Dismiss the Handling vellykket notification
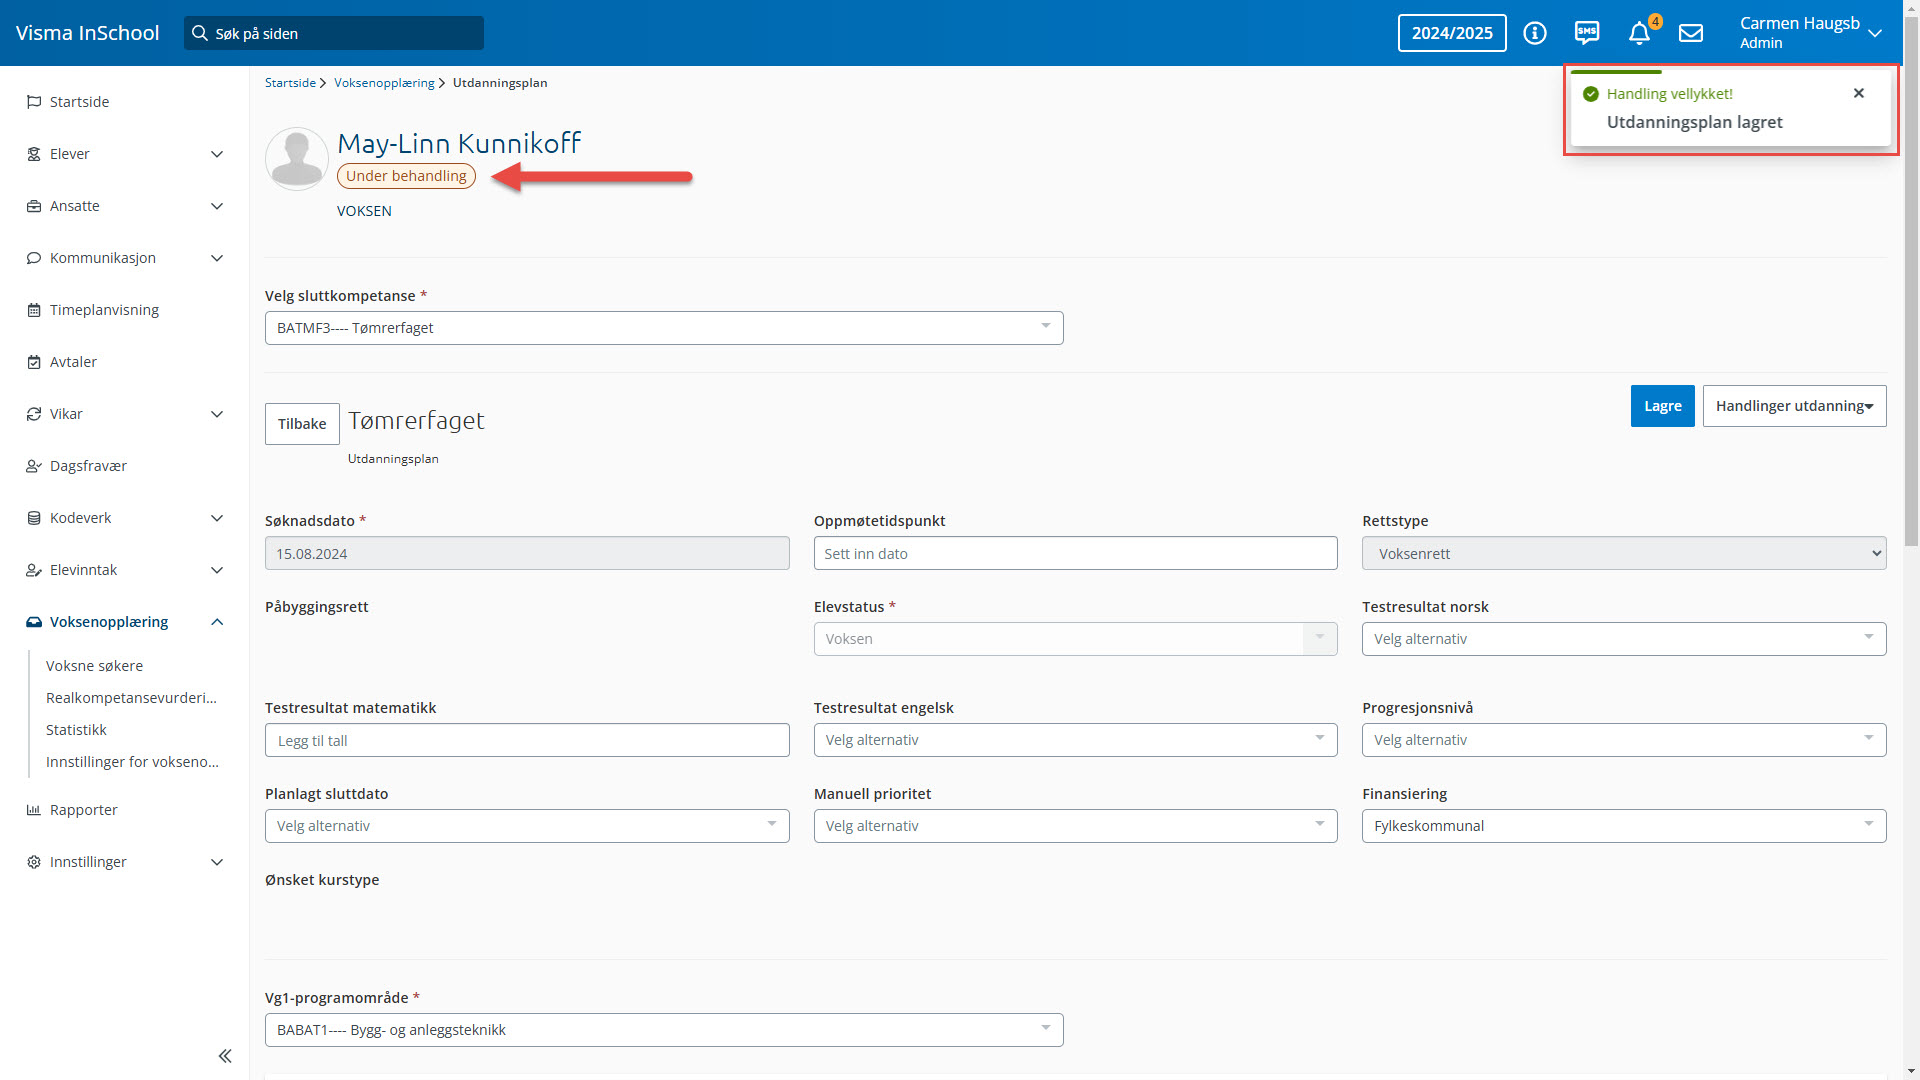Screen dimensions: 1920x1080 1859,93
